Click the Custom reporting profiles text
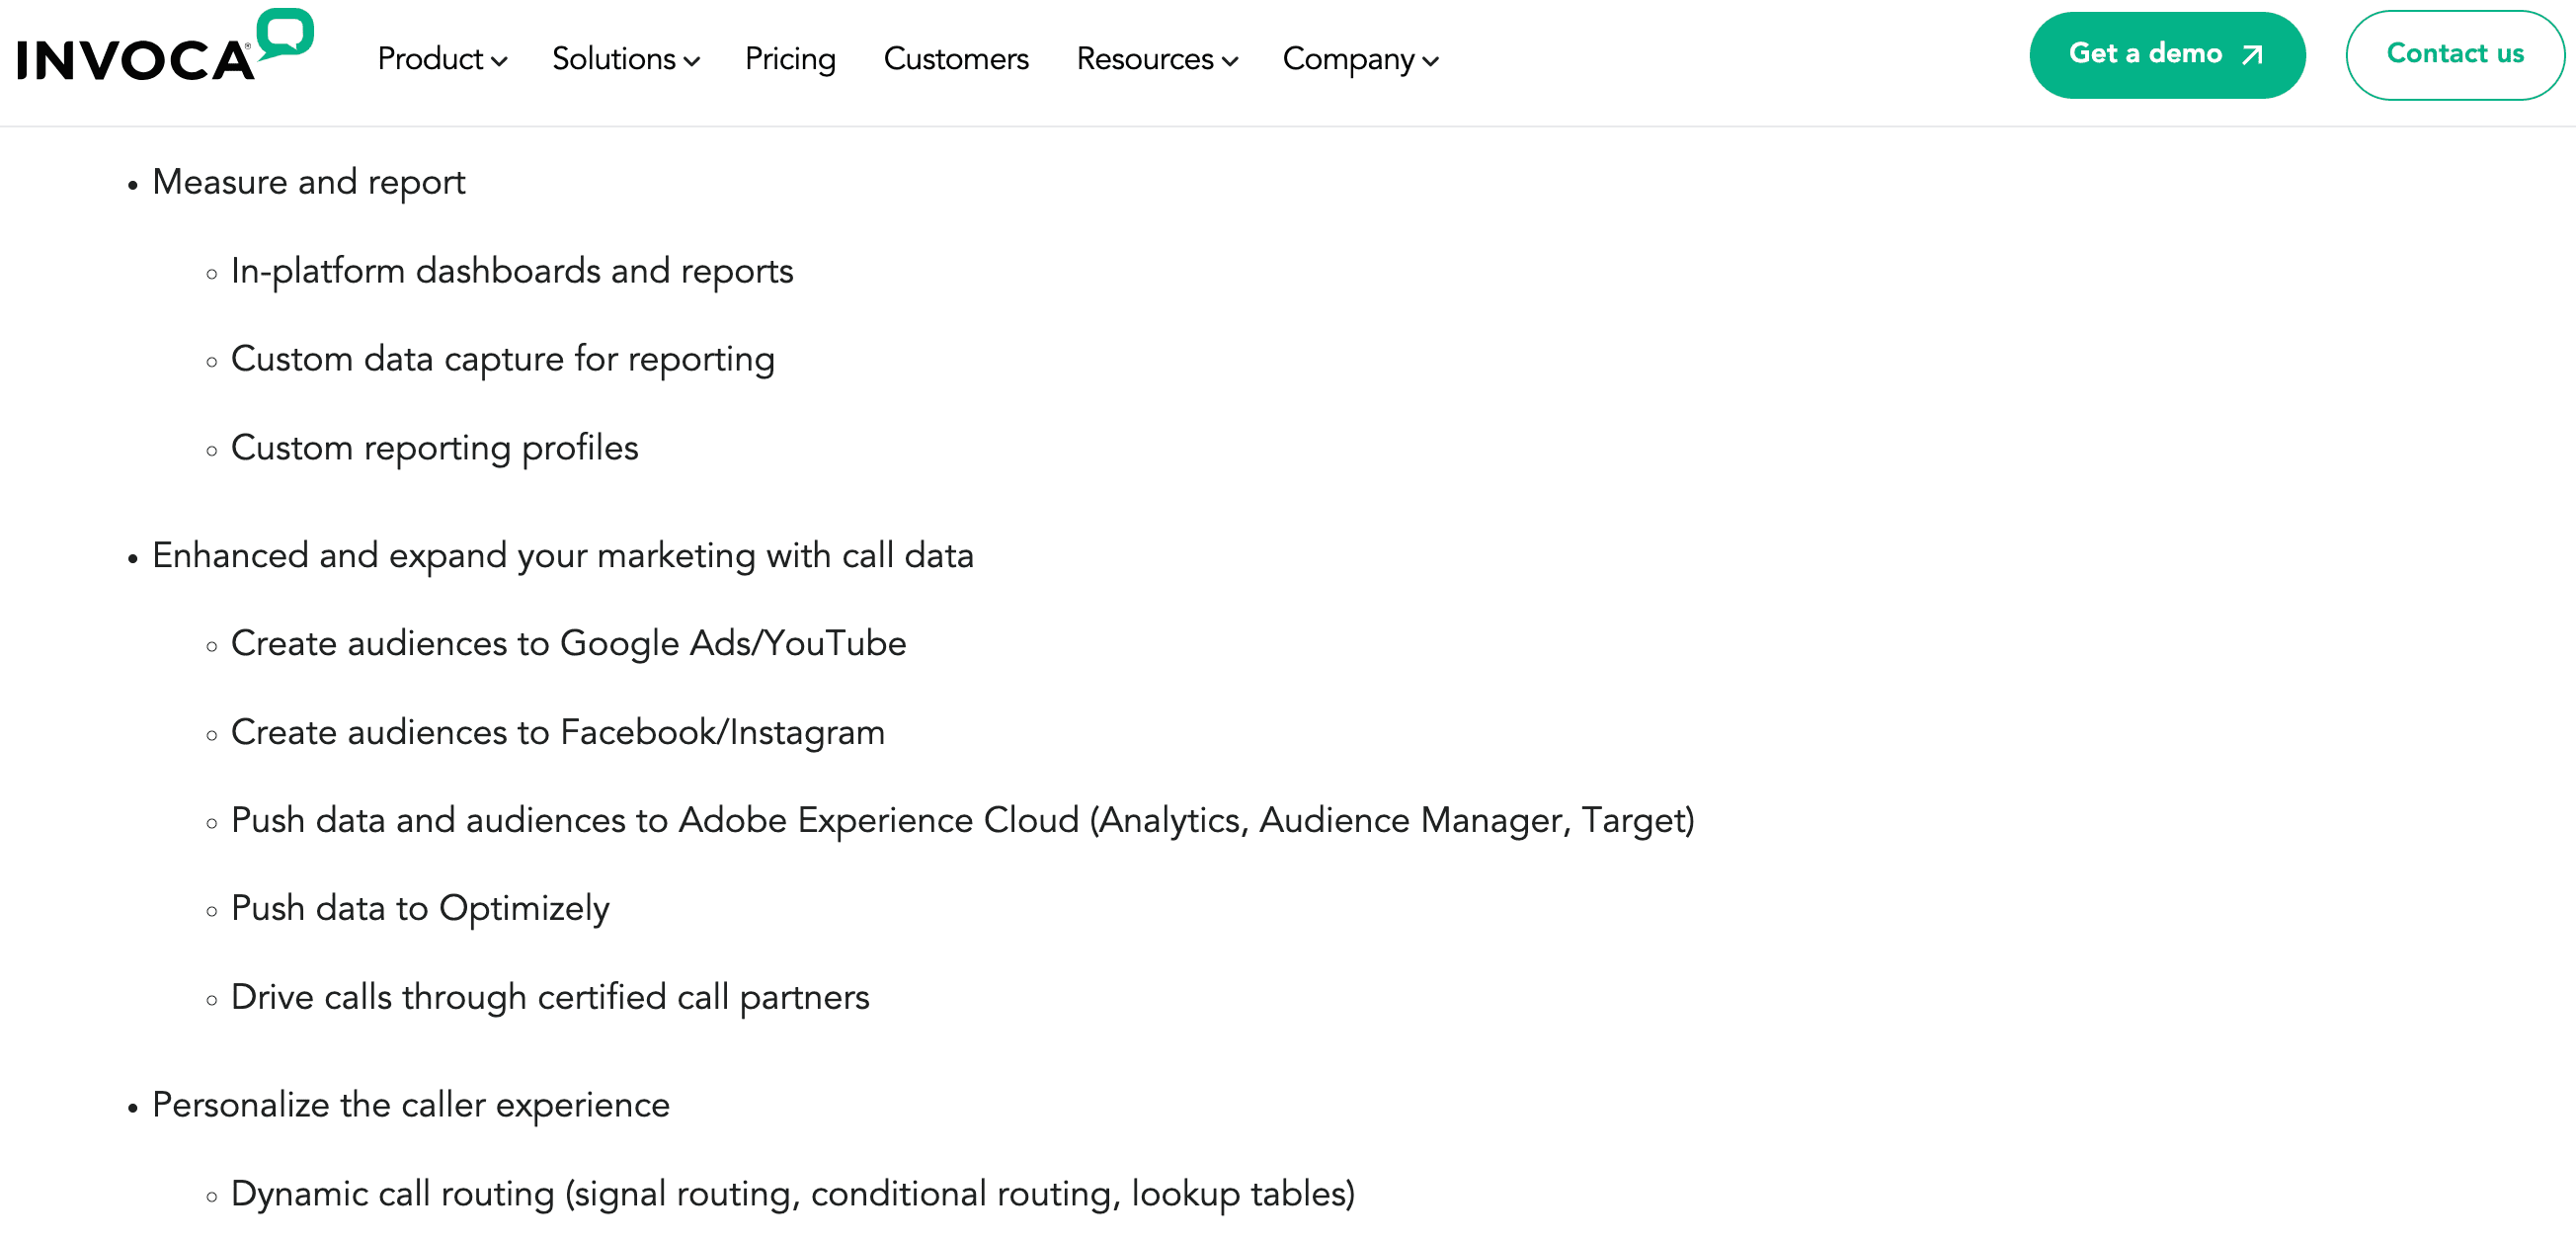 [434, 449]
